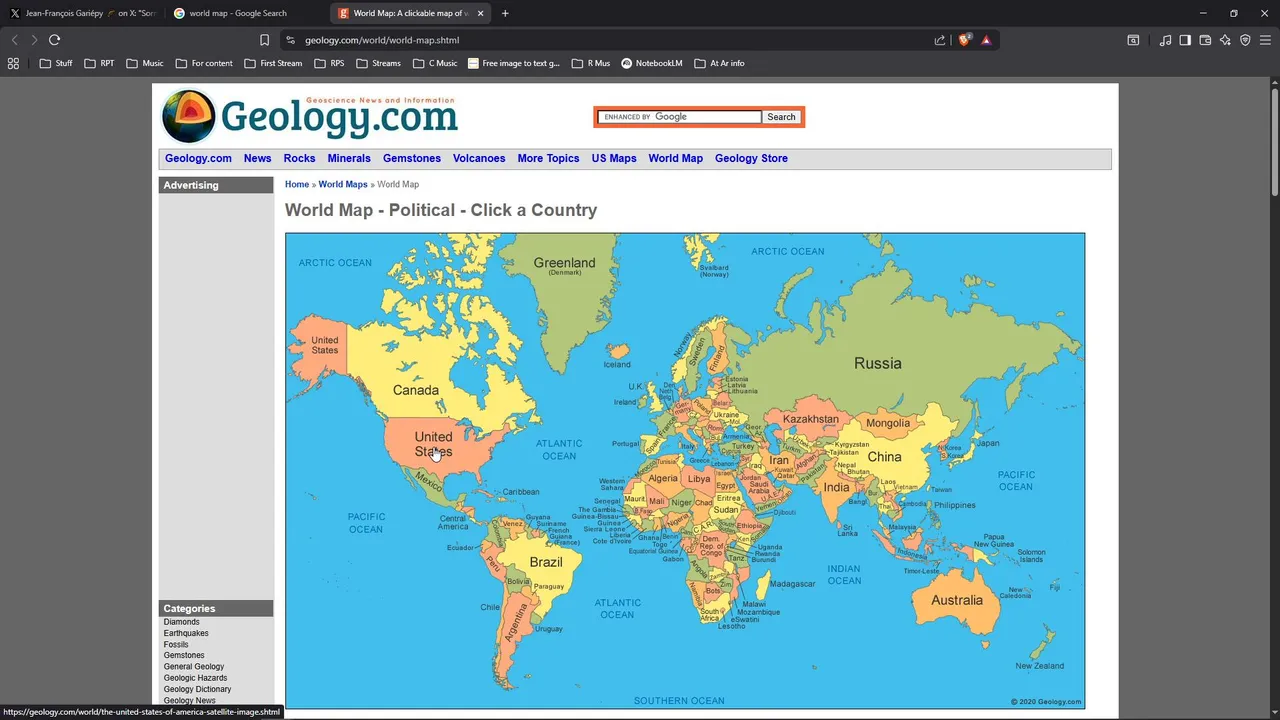Open the Playlist music note icon
Image resolution: width=1280 pixels, height=720 pixels.
click(1165, 40)
